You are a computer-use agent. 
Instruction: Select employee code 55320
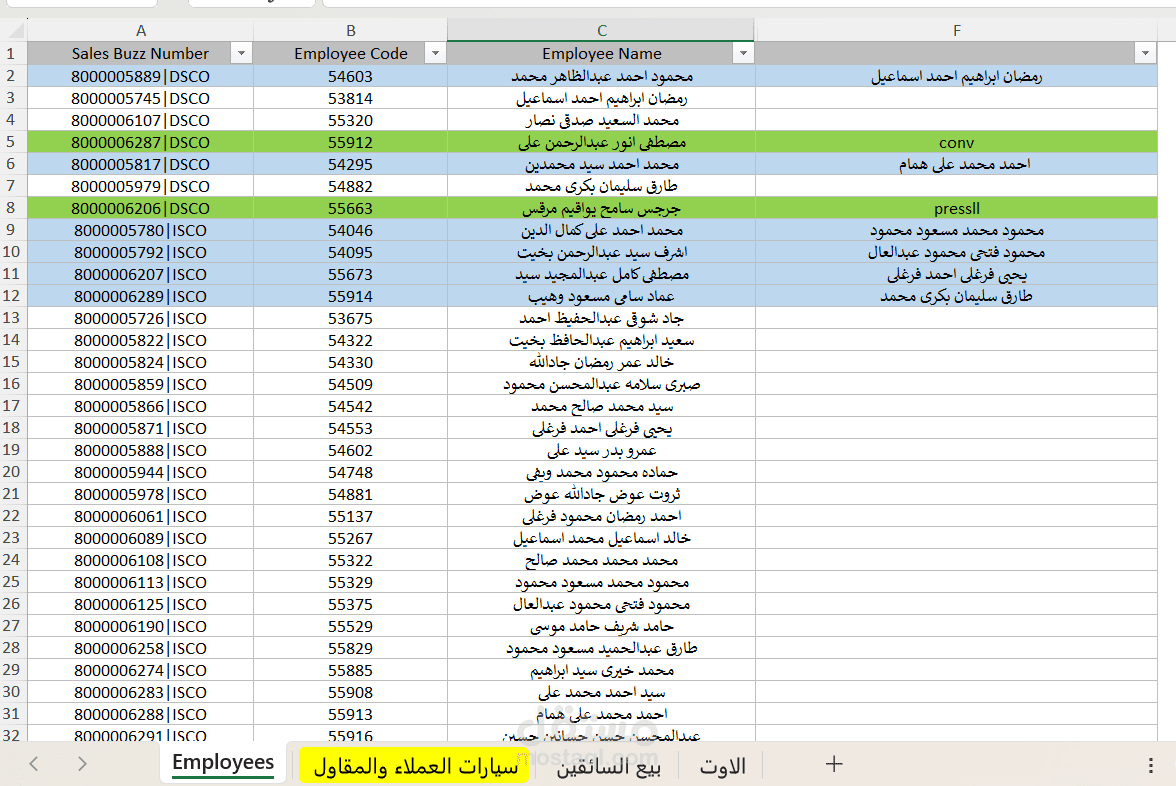click(350, 120)
